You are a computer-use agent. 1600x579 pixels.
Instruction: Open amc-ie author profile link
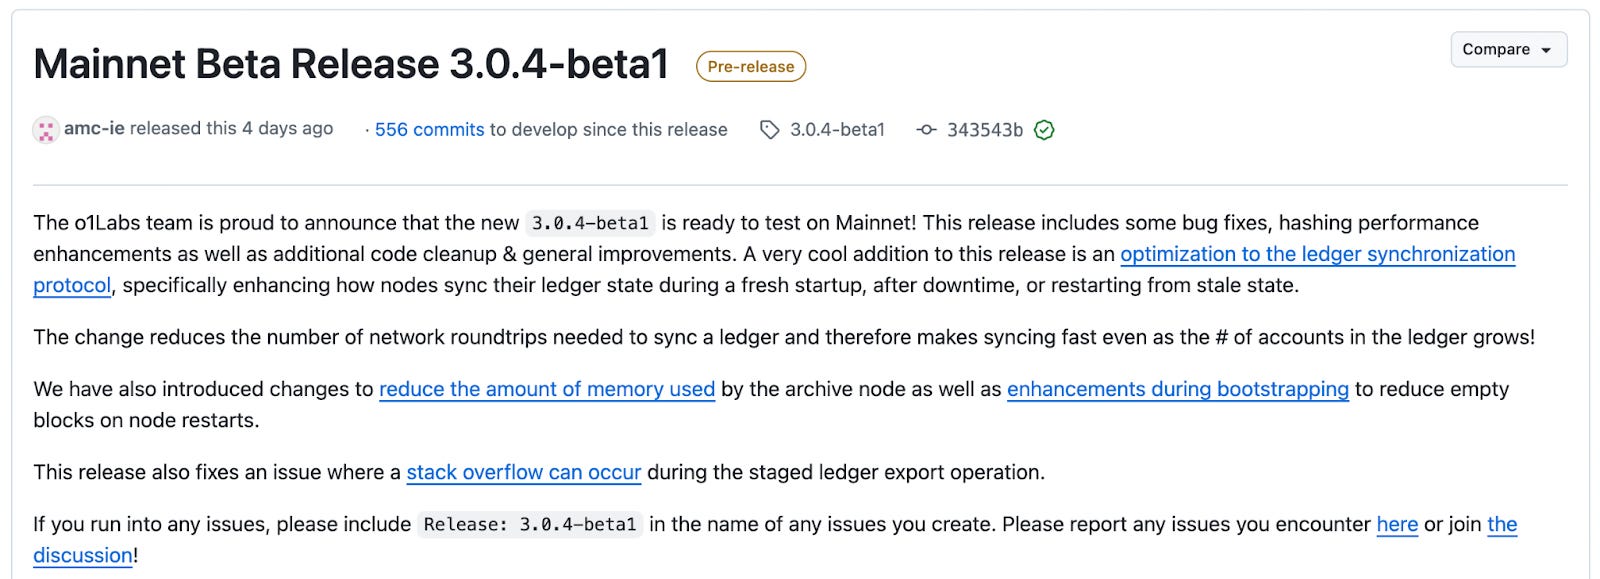coord(94,128)
